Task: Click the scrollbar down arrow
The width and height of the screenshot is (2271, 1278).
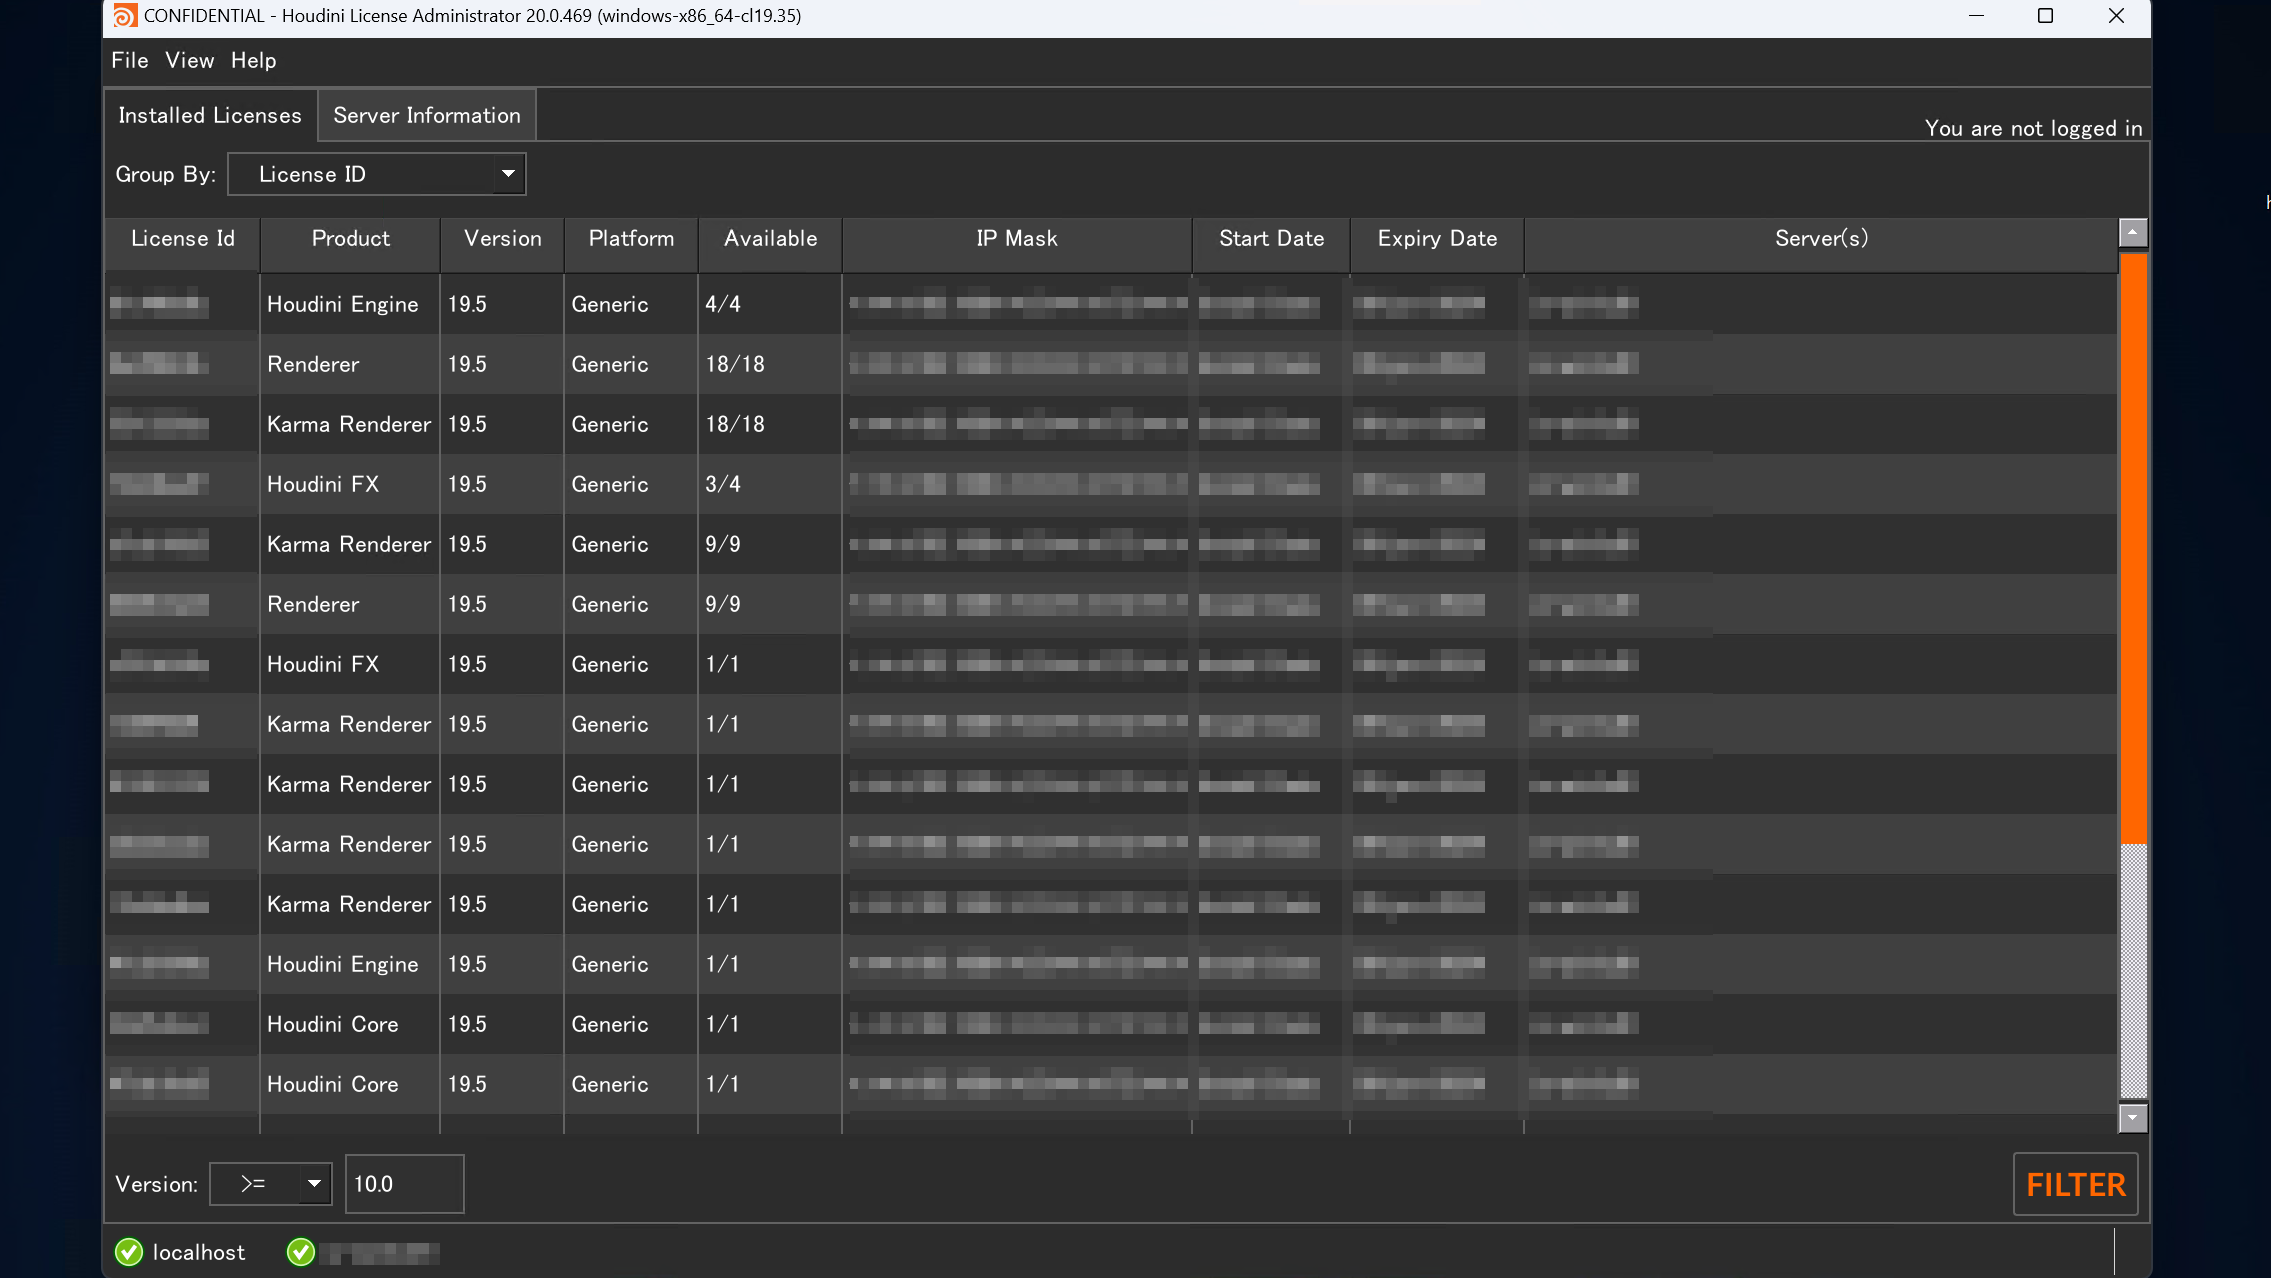Action: point(2133,1118)
